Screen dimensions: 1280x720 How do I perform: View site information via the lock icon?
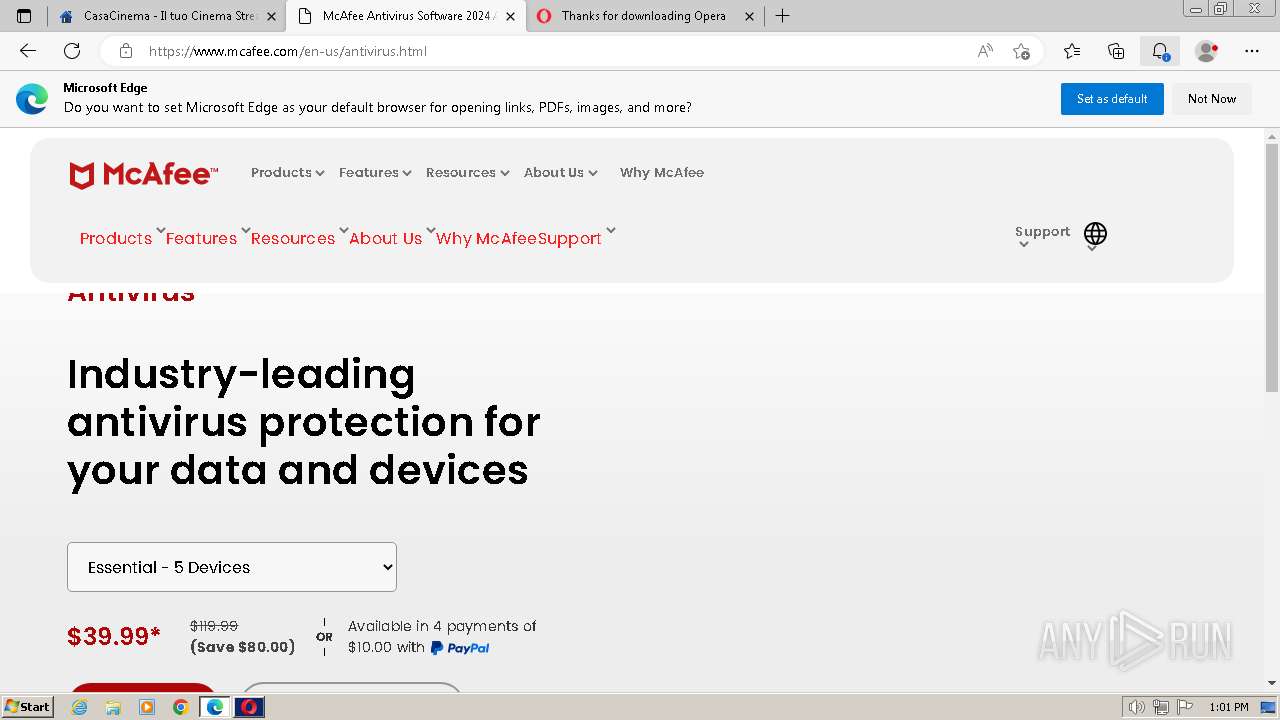coord(125,51)
